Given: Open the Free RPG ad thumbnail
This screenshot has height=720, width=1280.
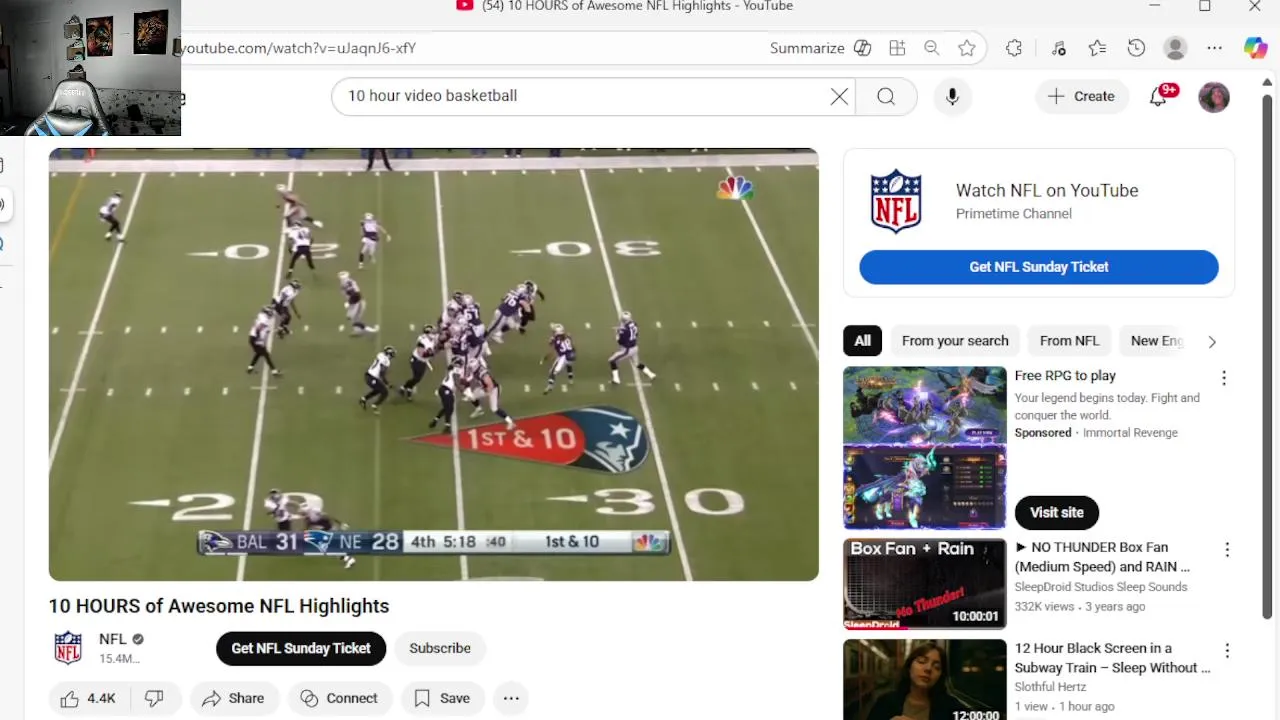Looking at the screenshot, I should (x=925, y=448).
